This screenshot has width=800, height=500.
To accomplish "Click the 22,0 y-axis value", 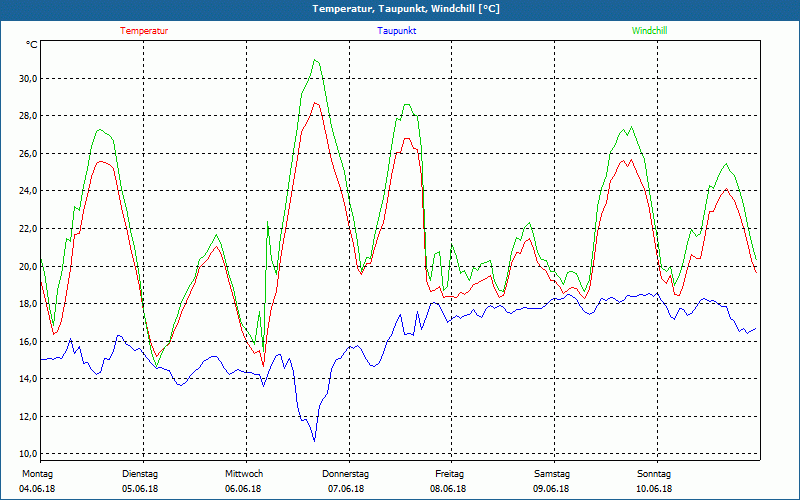I will [x=29, y=229].
